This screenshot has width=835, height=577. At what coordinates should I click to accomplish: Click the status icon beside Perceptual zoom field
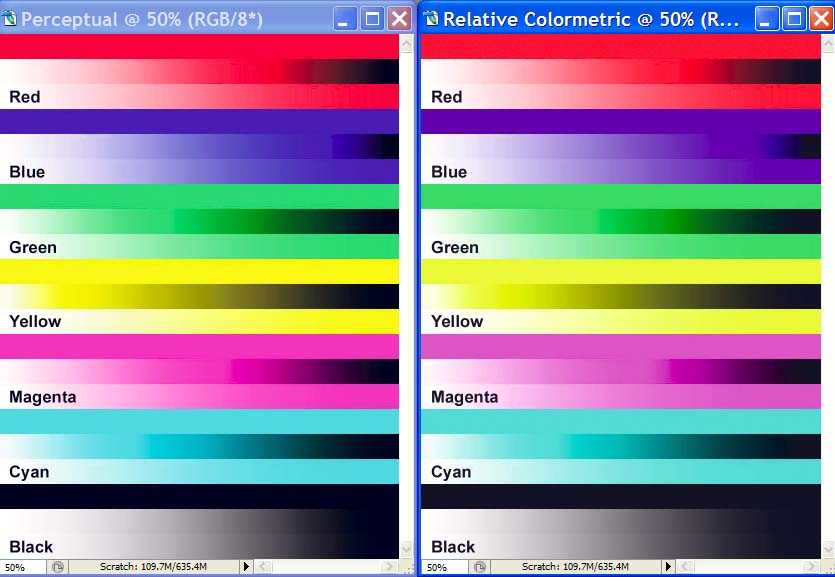(58, 567)
